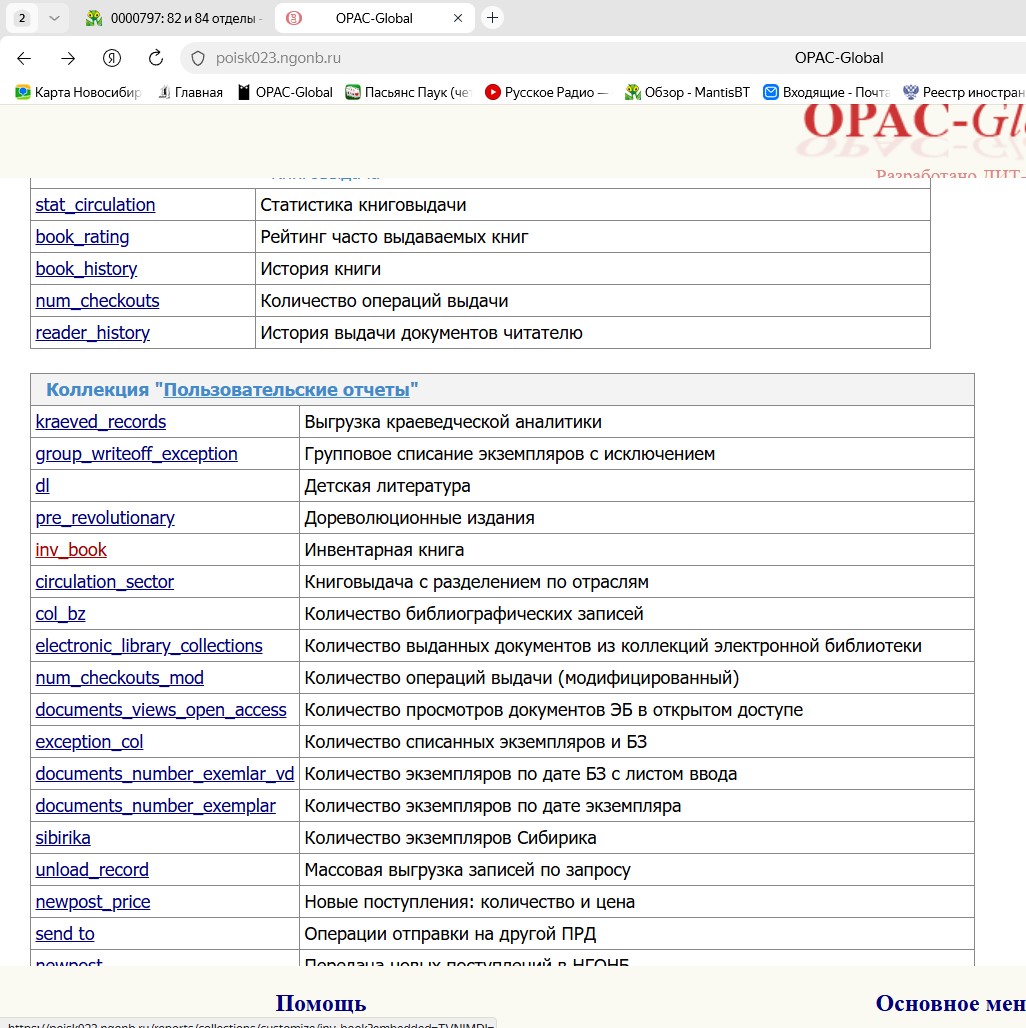Go forward with the browser forward arrow
Screen dimensions: 1026x1028
tap(68, 58)
